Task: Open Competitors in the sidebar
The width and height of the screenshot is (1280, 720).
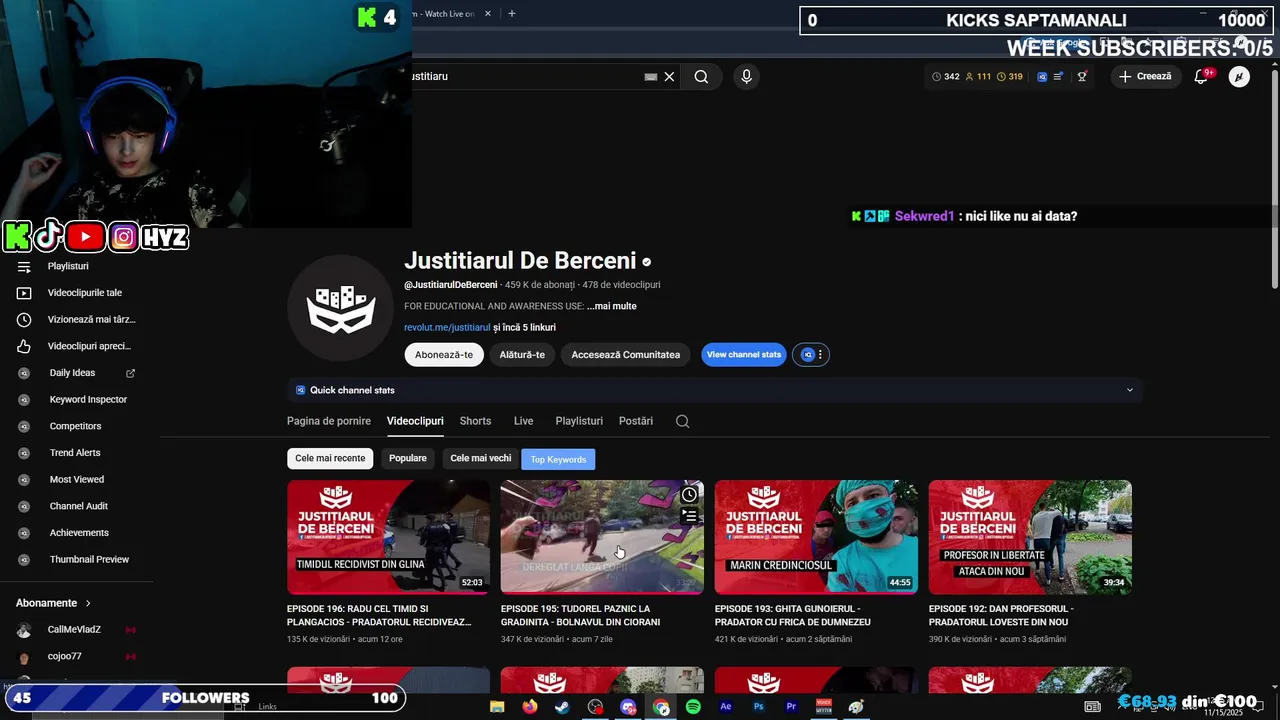Action: coord(77,426)
